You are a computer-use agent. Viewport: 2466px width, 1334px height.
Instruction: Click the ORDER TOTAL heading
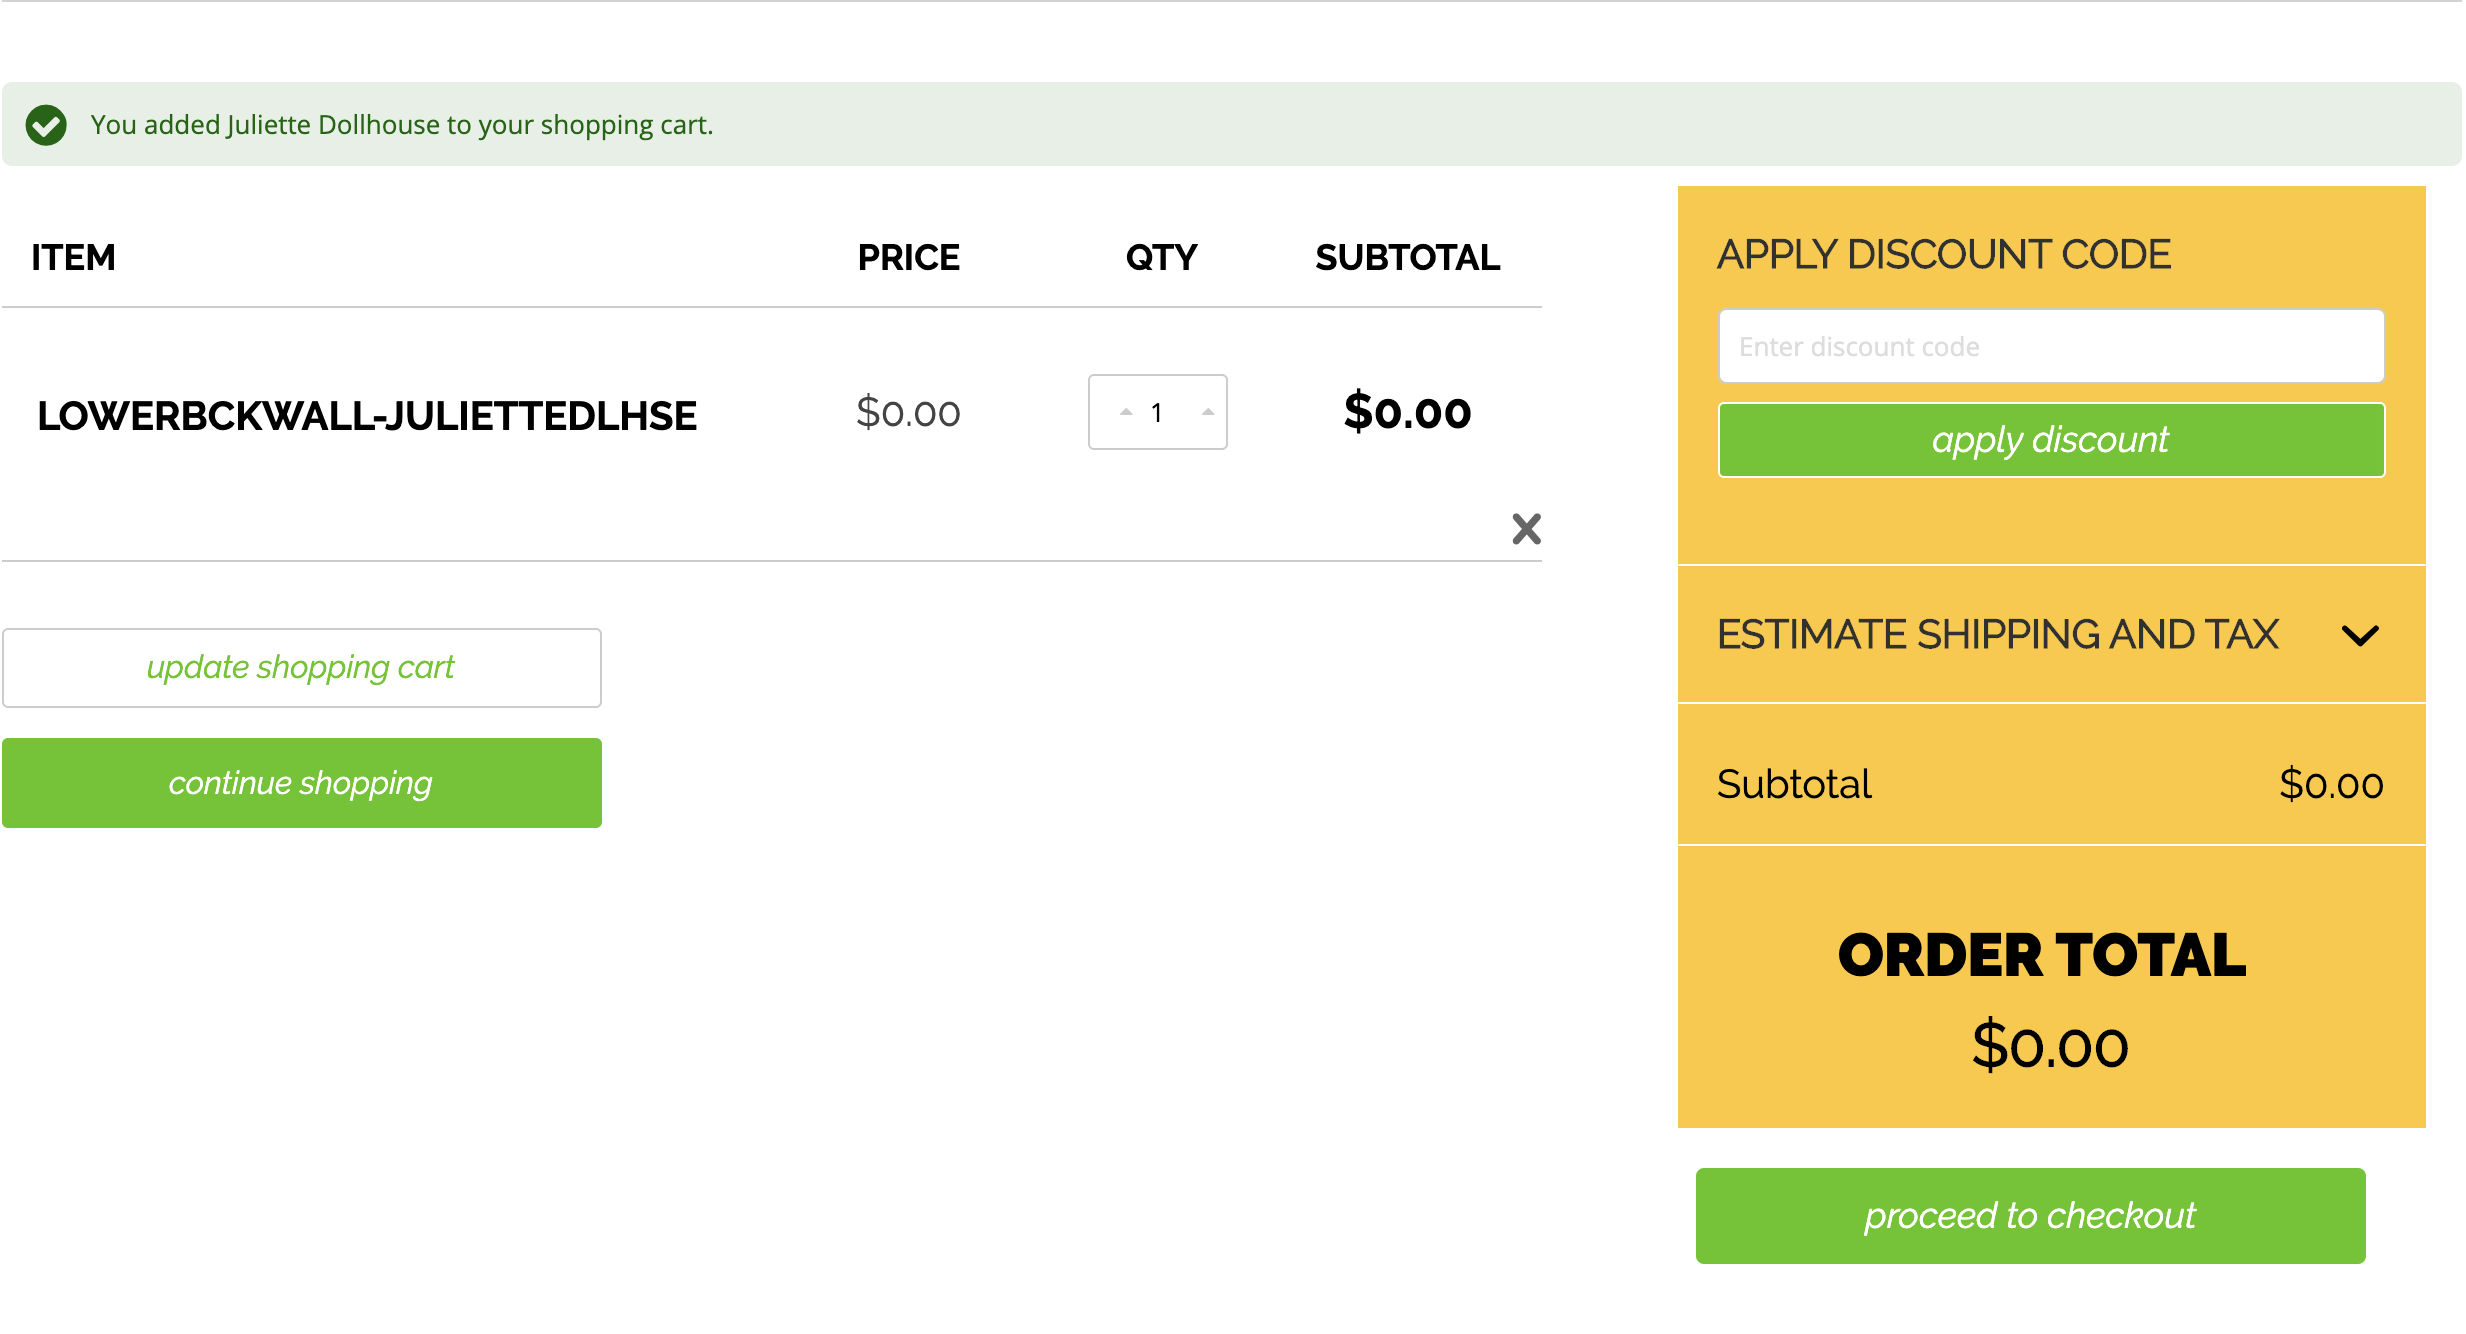tap(2042, 955)
